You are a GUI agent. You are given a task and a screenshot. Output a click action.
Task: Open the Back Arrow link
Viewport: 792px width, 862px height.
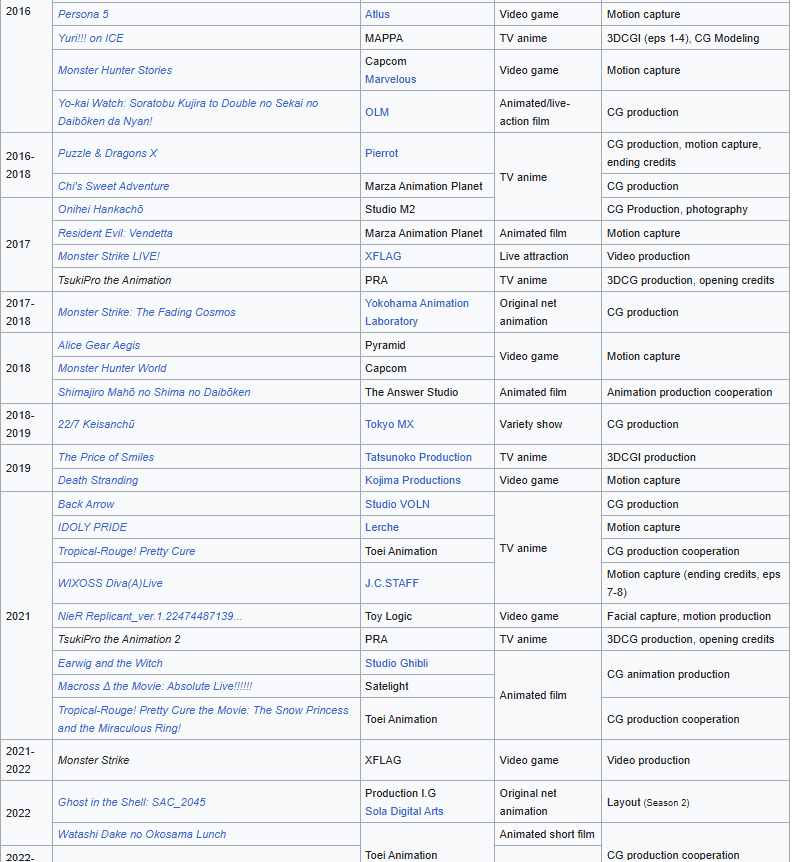pos(86,504)
